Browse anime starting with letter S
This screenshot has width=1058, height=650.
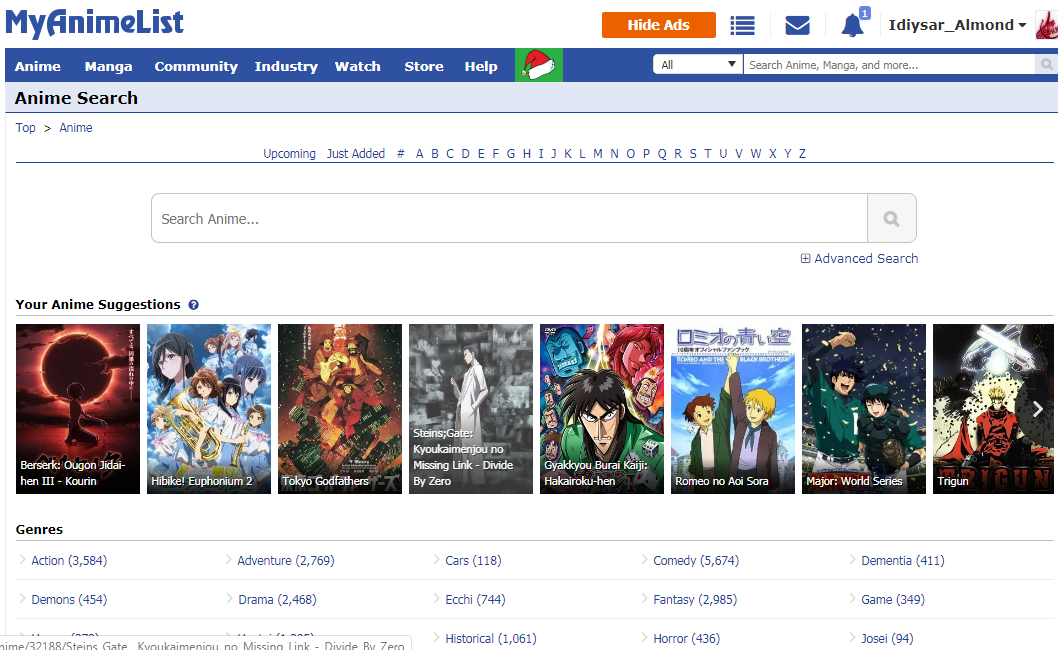[693, 154]
